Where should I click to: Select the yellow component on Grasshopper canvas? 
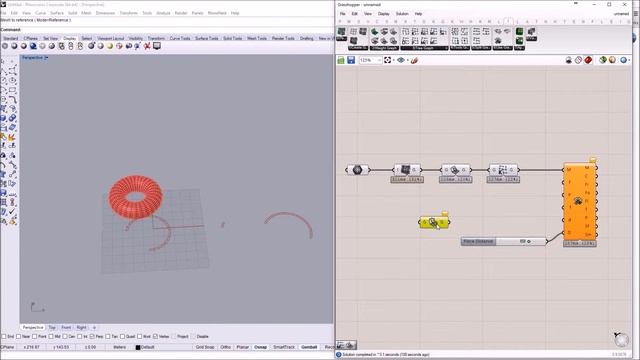click(434, 222)
